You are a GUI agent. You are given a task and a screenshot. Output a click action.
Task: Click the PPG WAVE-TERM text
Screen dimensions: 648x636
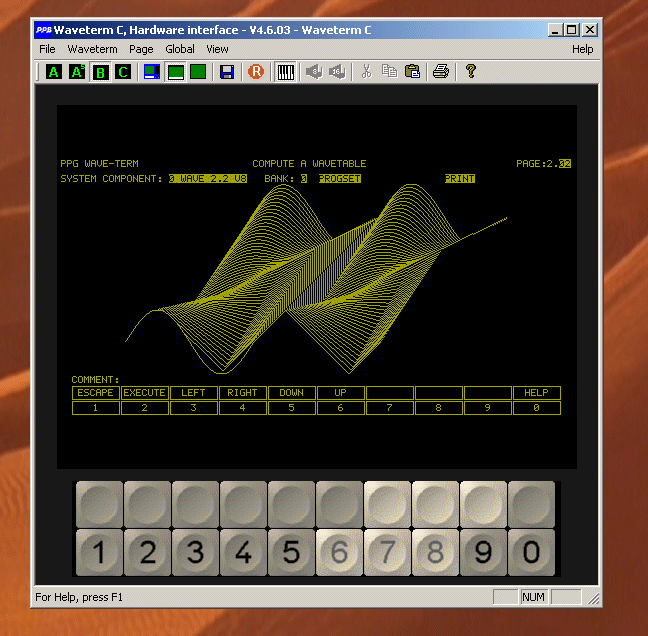(99, 164)
